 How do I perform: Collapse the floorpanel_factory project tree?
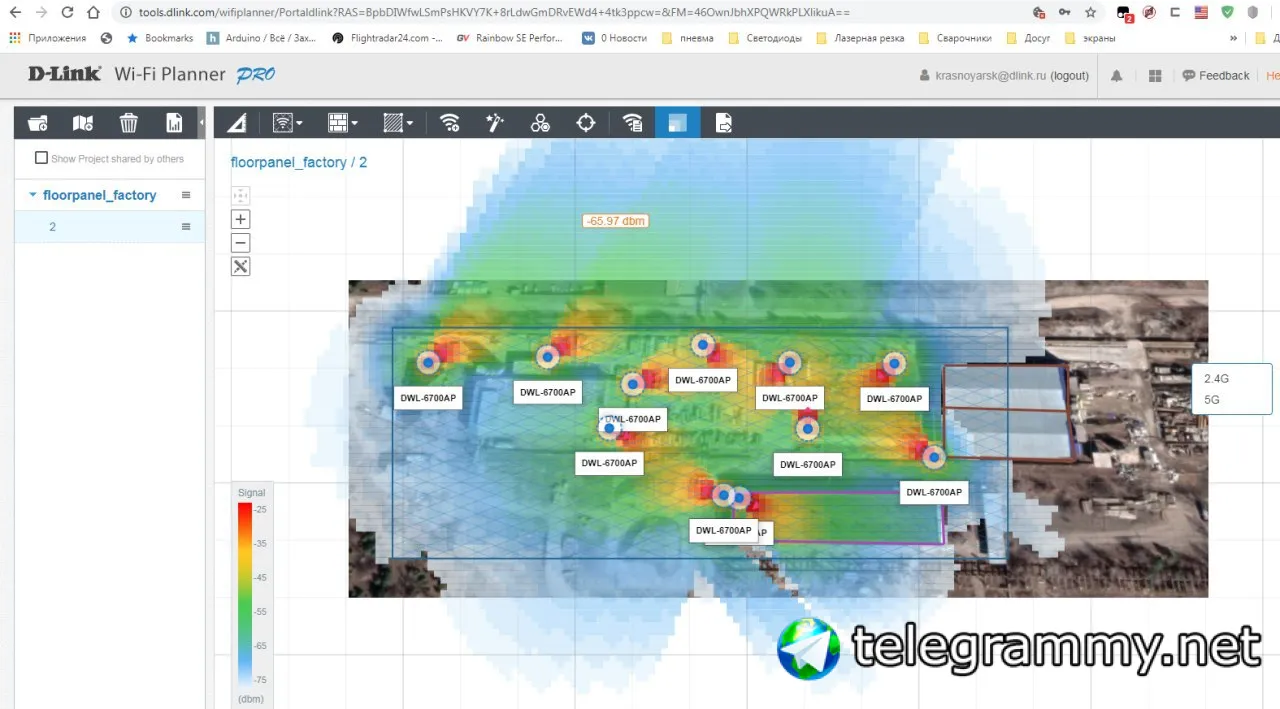click(33, 195)
